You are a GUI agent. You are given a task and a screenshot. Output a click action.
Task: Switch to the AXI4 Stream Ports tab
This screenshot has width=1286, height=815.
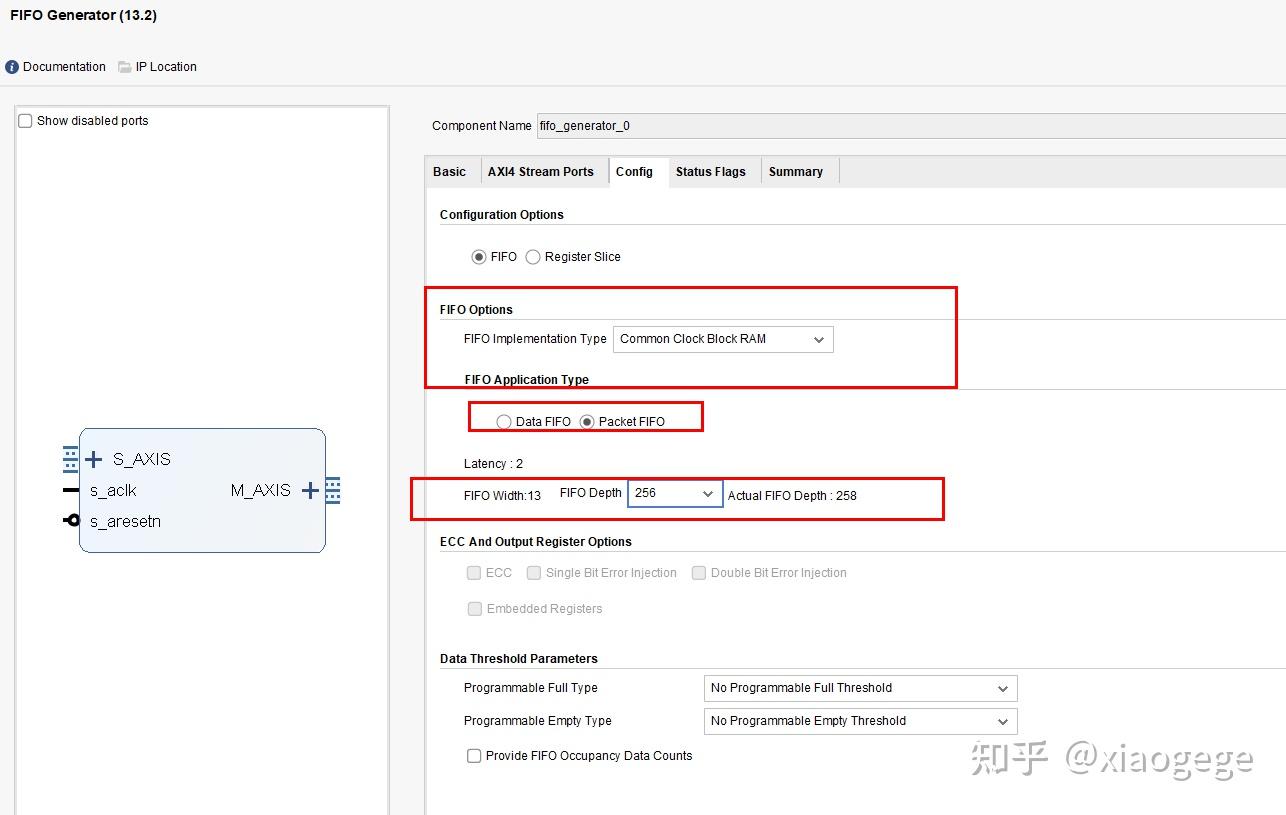click(x=541, y=172)
